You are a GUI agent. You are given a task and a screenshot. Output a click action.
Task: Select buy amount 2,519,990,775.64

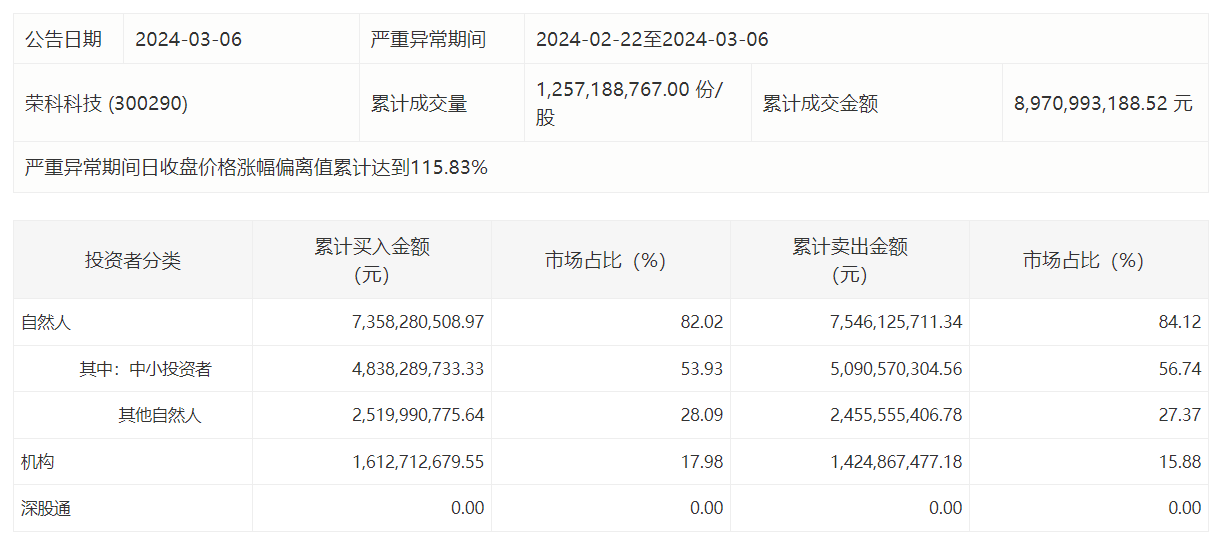tap(418, 415)
